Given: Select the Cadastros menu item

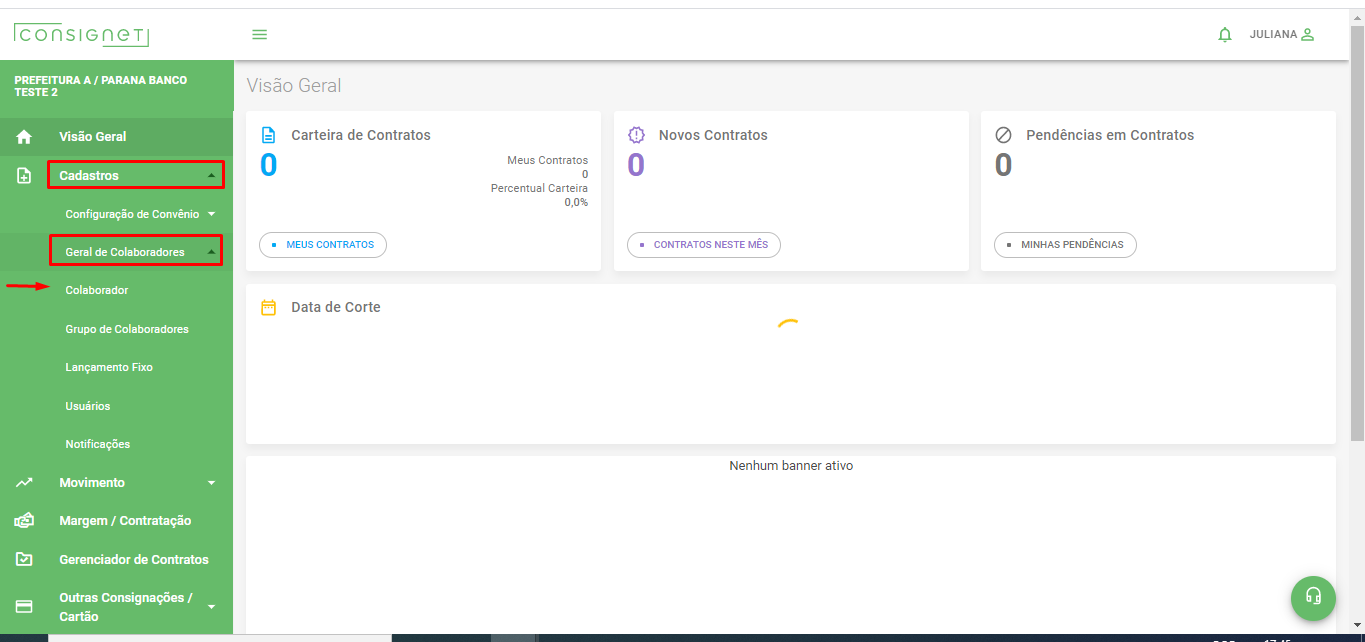Looking at the screenshot, I should pos(89,176).
